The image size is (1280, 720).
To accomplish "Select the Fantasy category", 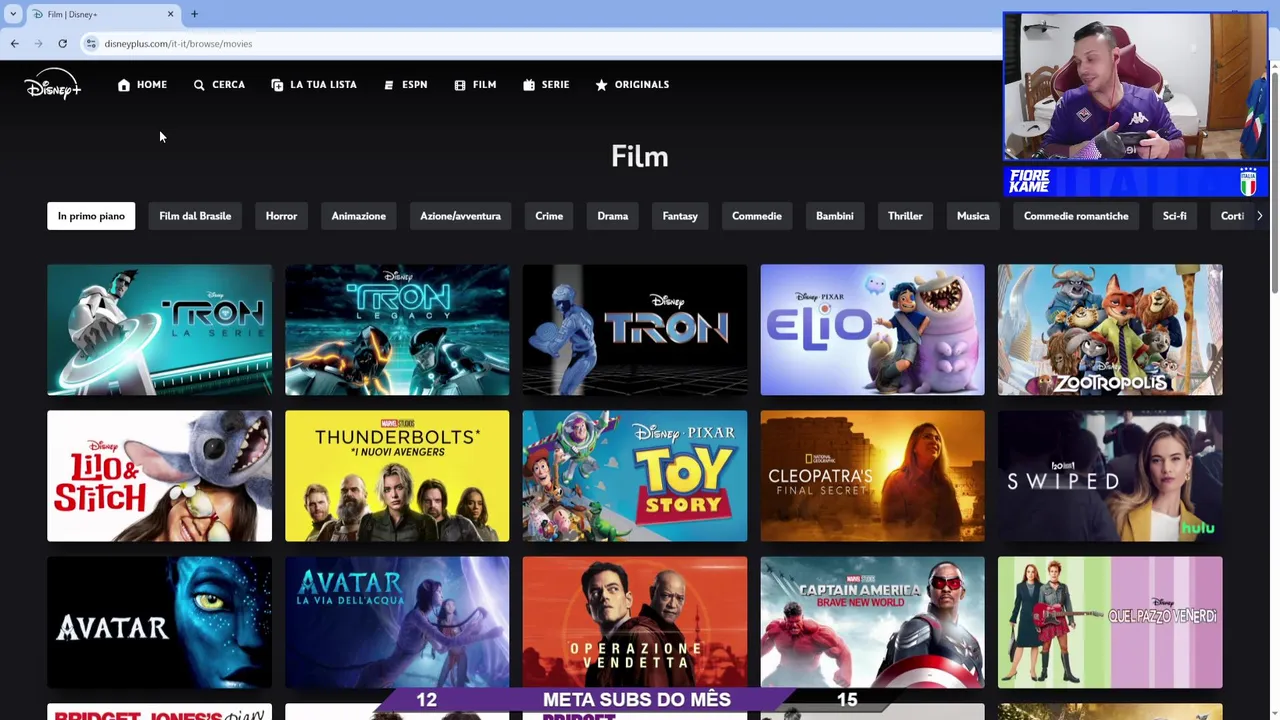I will click(680, 216).
